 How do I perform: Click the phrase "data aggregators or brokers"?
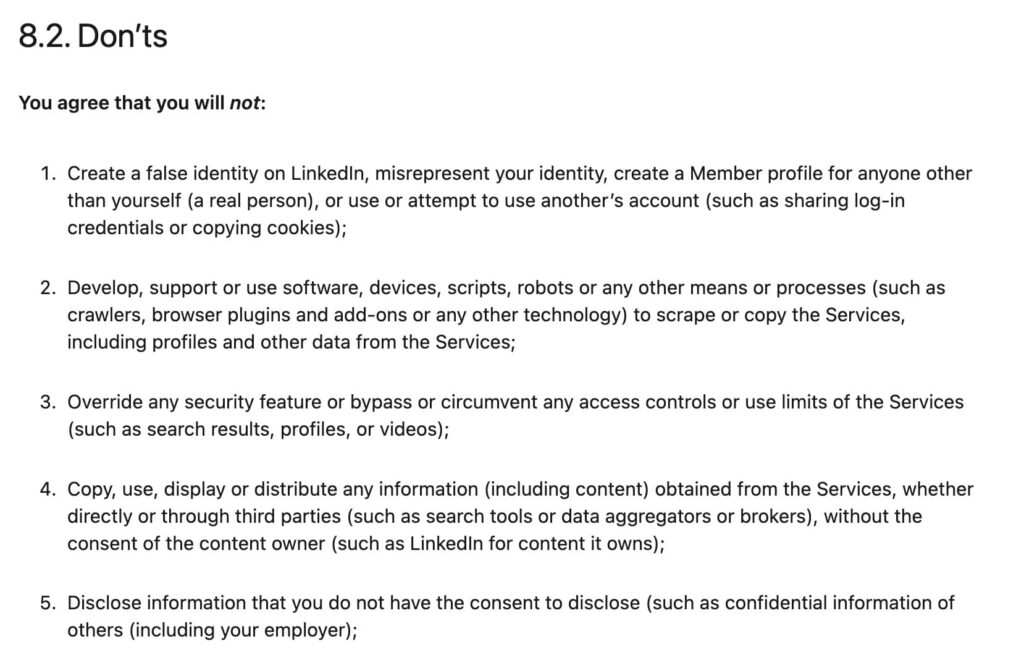click(626, 517)
